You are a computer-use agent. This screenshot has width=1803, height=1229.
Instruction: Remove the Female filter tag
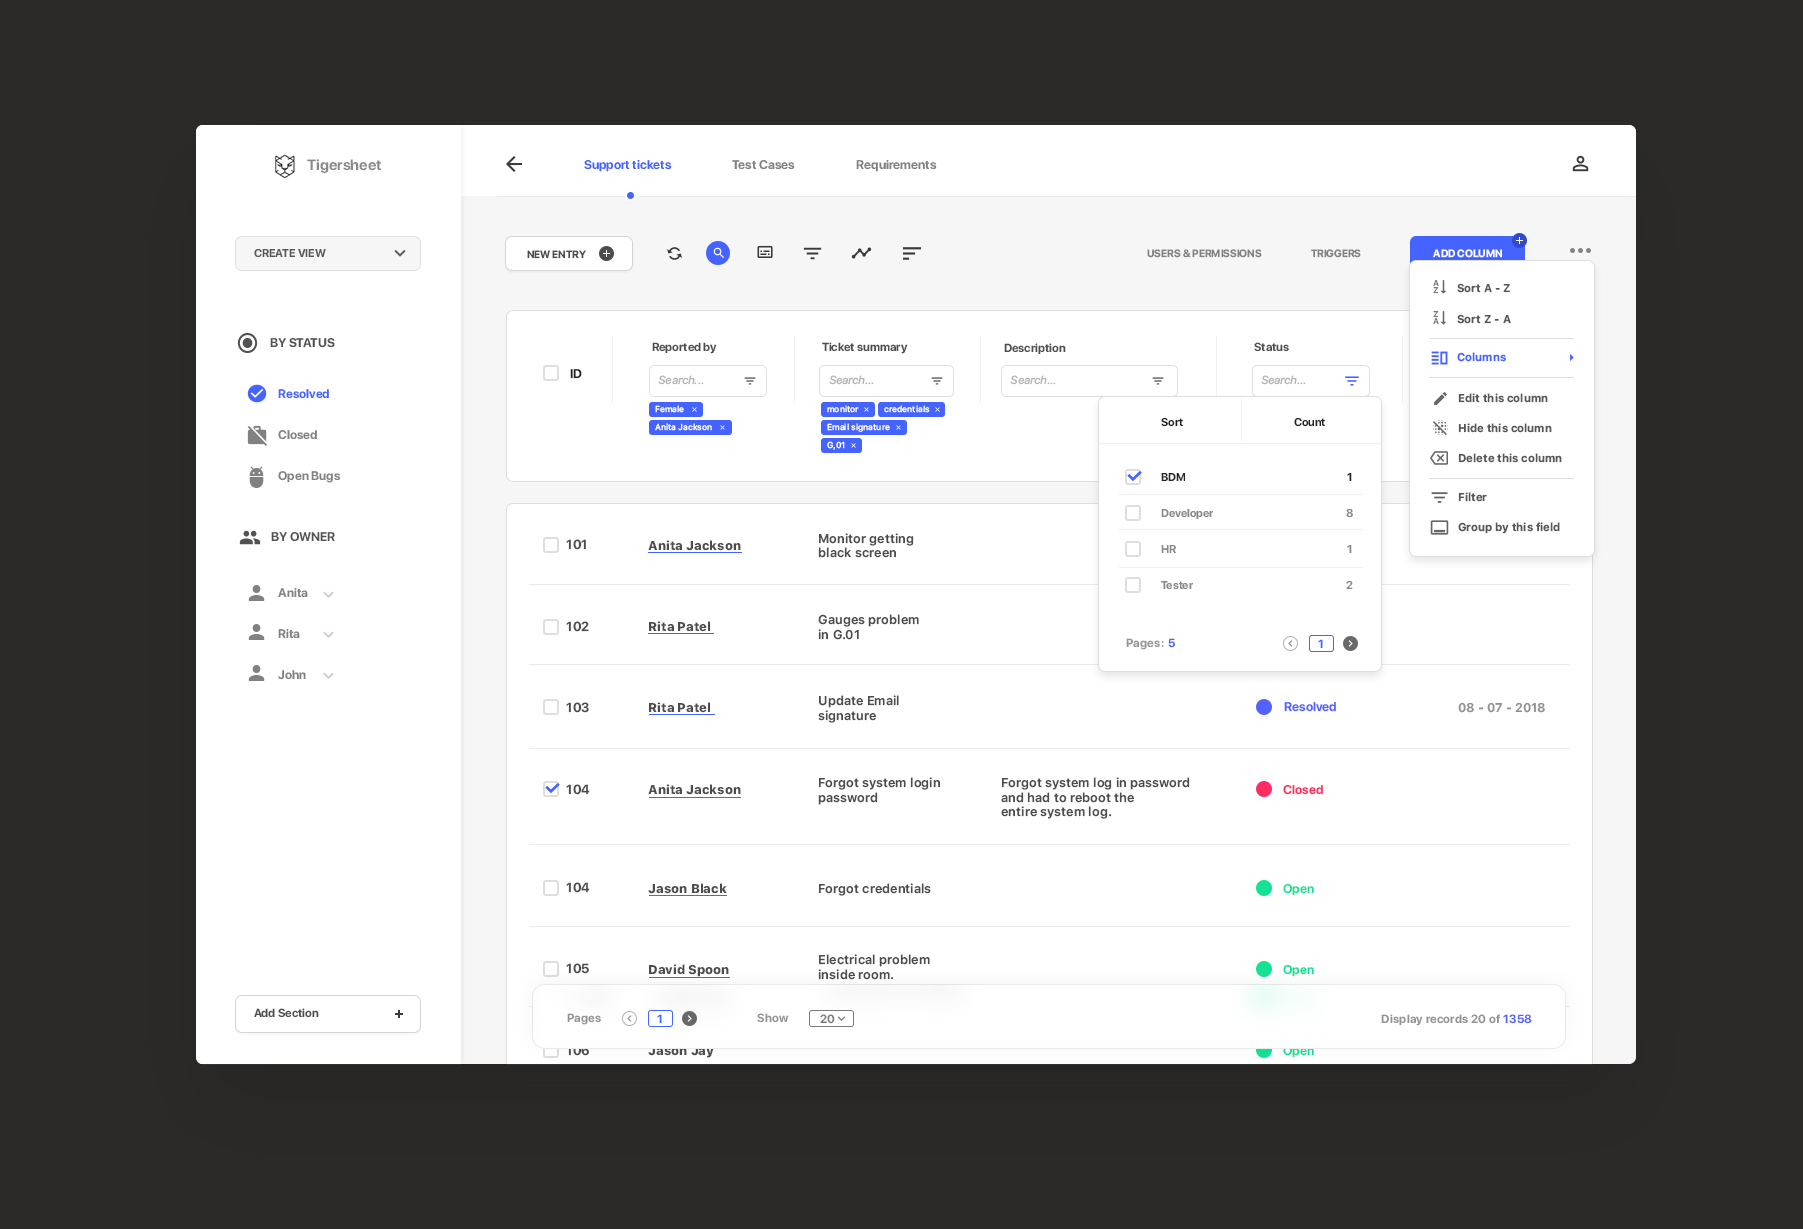coord(694,410)
